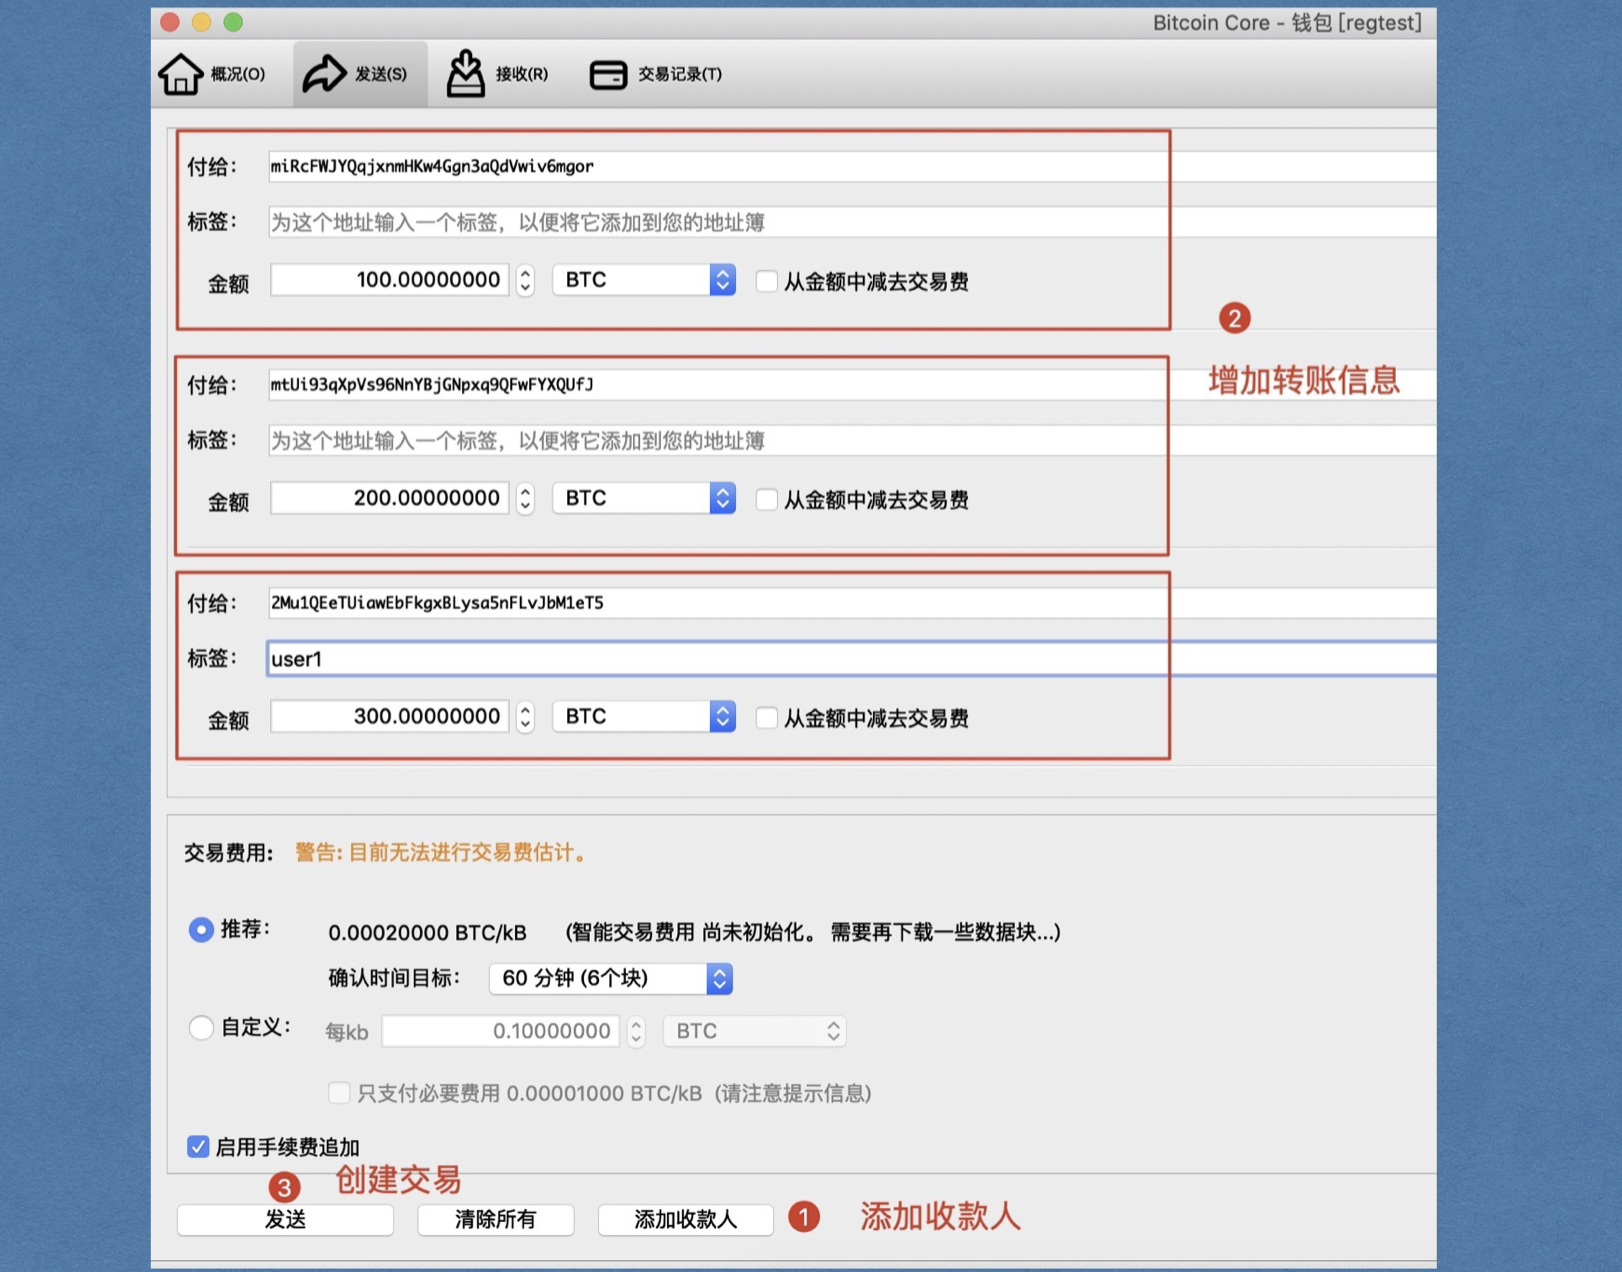Switch to 发送(S) tab label
This screenshot has height=1272, width=1622.
[x=381, y=74]
